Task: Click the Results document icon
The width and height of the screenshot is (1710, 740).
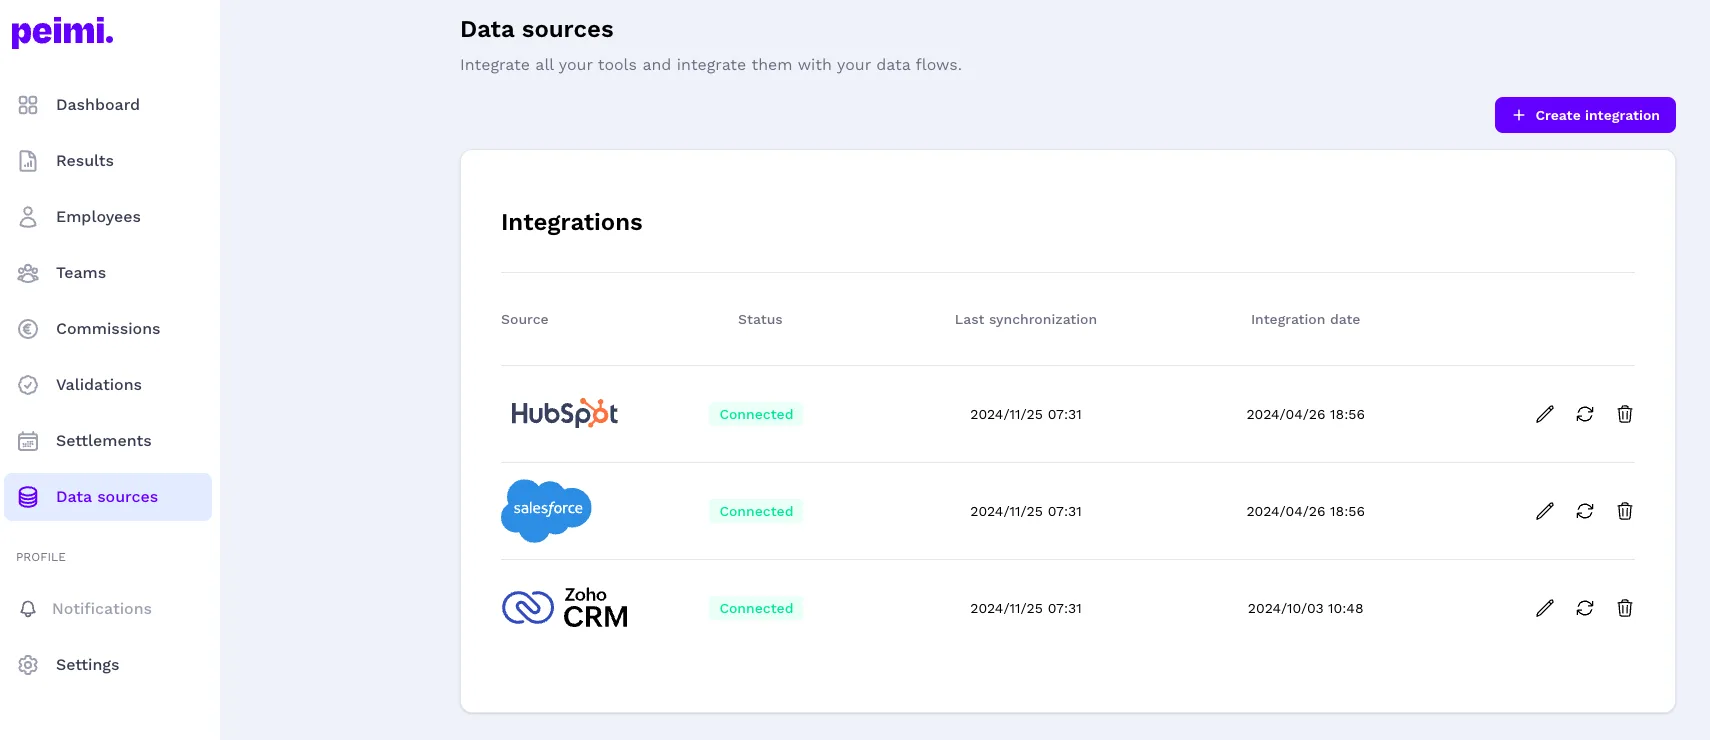Action: [28, 161]
